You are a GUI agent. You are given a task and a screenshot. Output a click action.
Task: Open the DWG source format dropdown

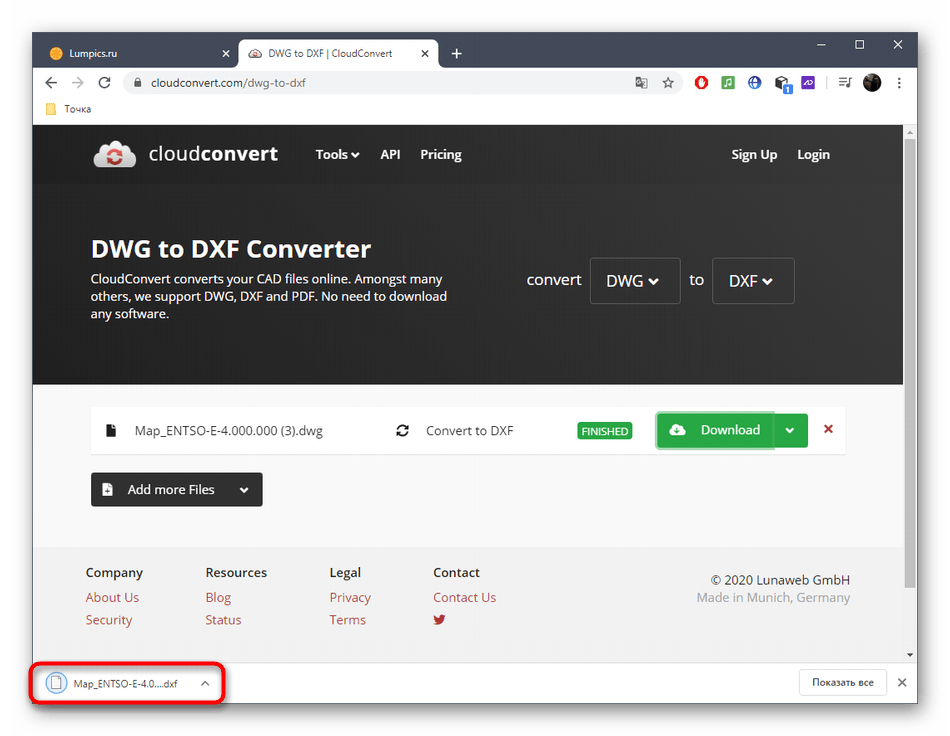click(635, 281)
